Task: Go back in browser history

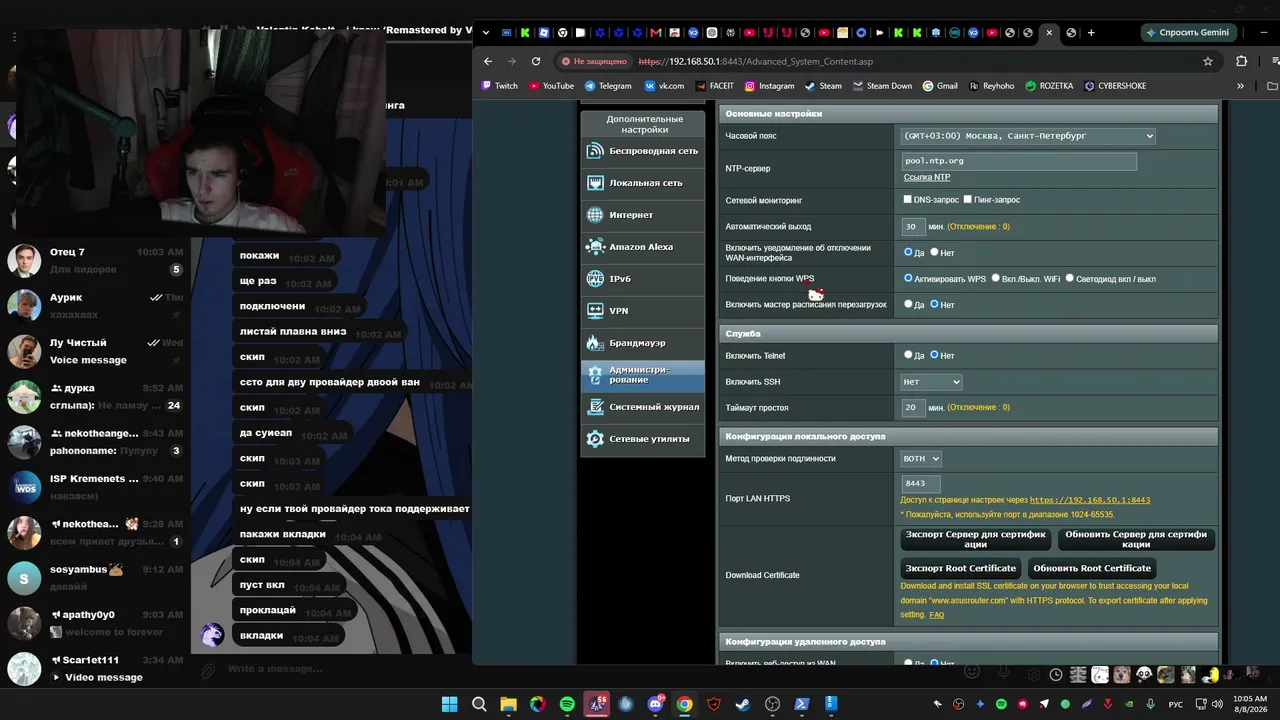Action: pyautogui.click(x=488, y=61)
